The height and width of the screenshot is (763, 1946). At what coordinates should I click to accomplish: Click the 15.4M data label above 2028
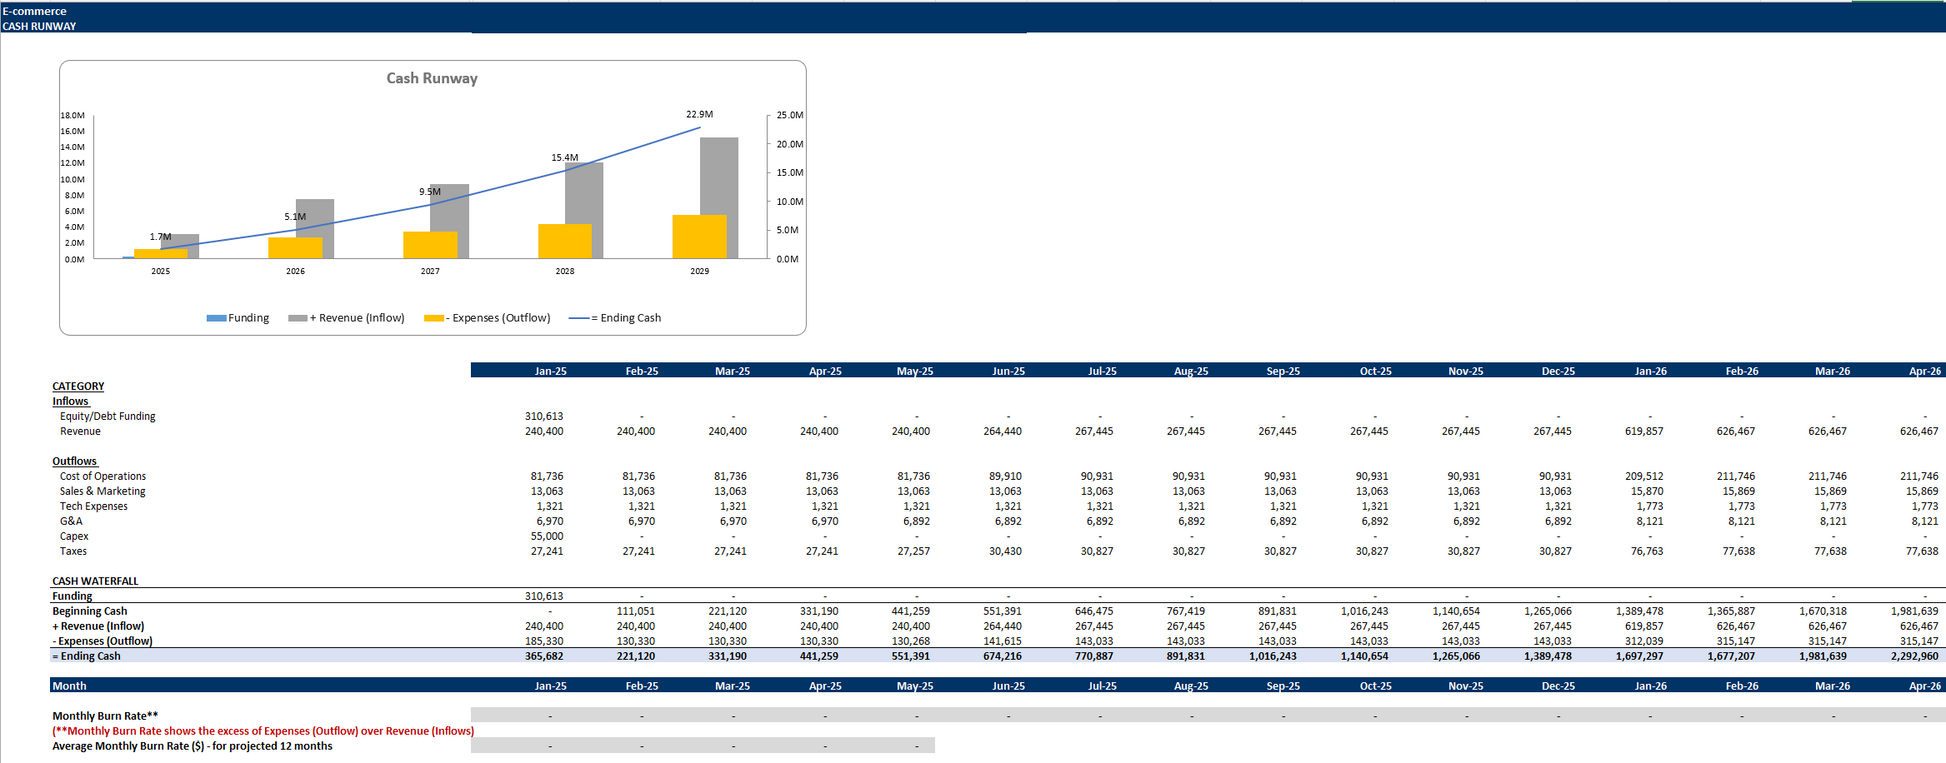564,157
